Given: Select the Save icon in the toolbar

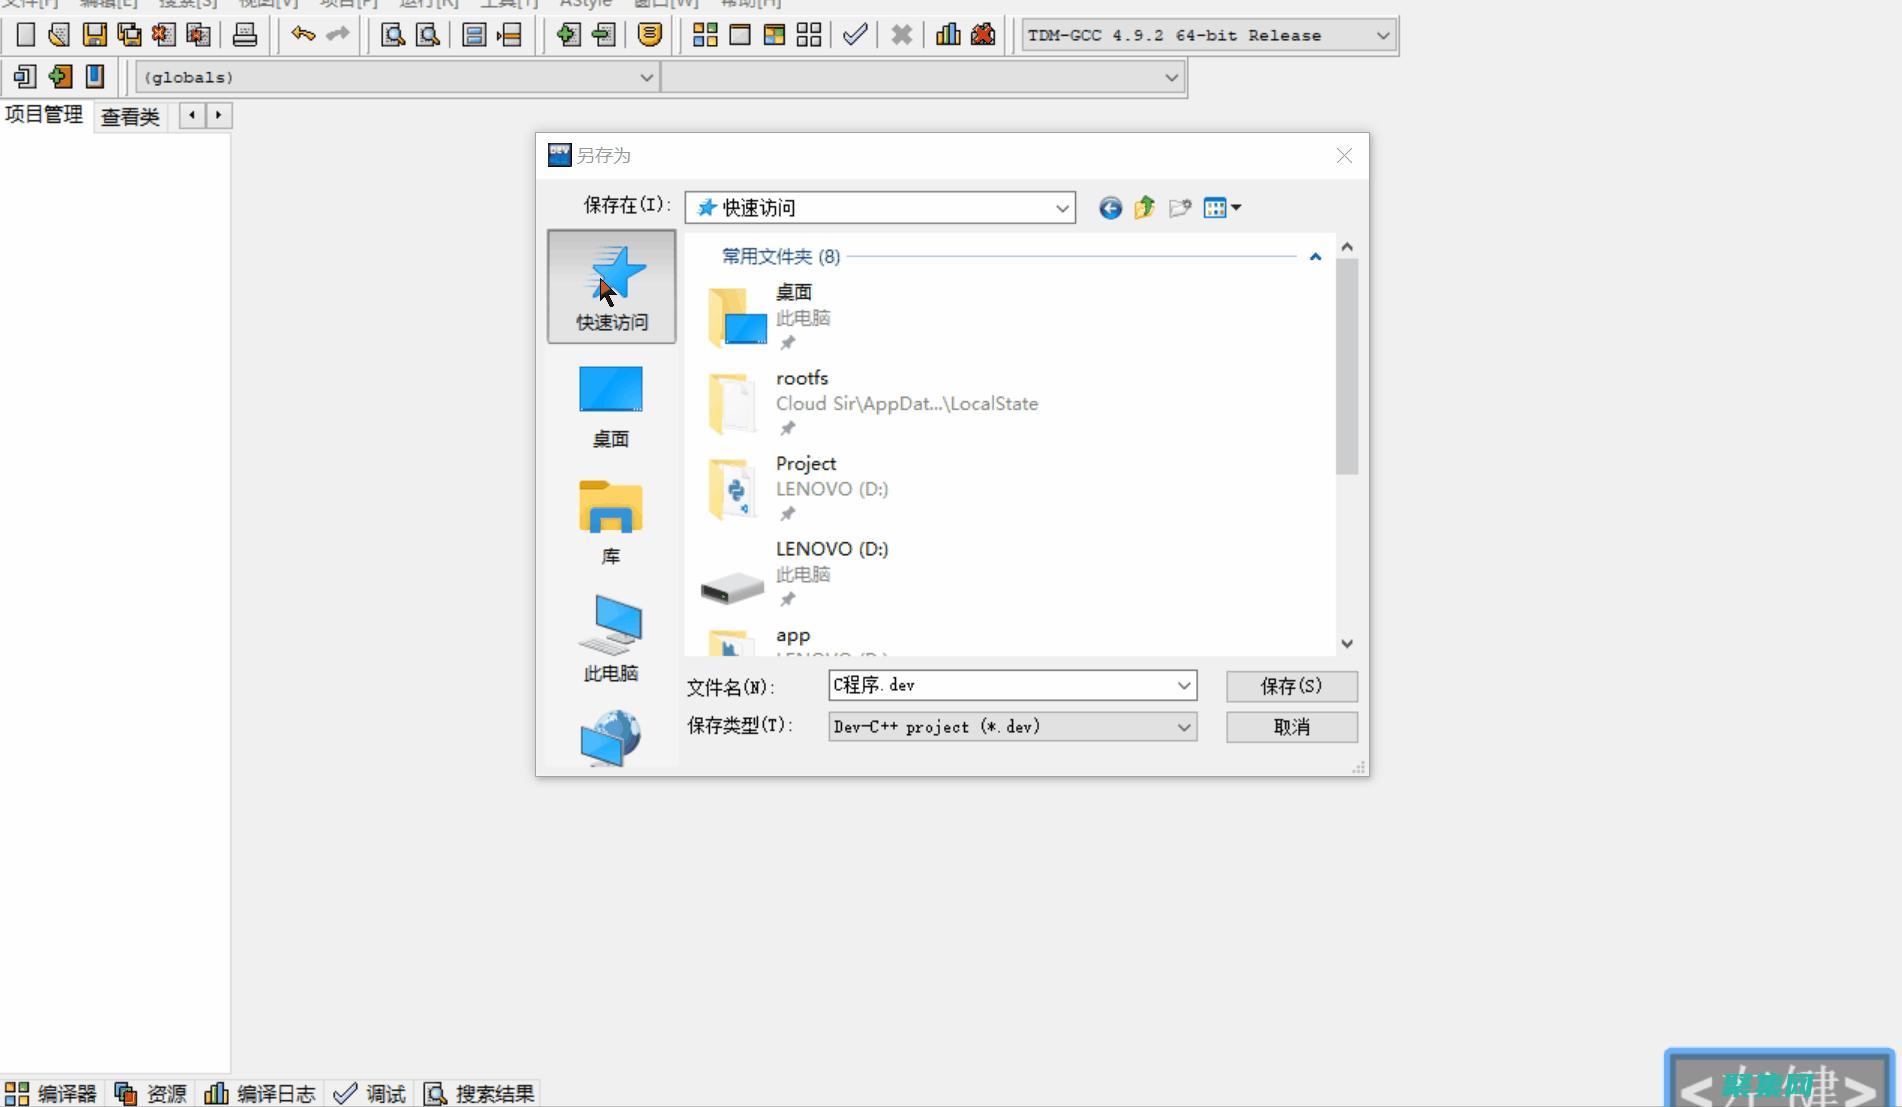Looking at the screenshot, I should pyautogui.click(x=94, y=35).
